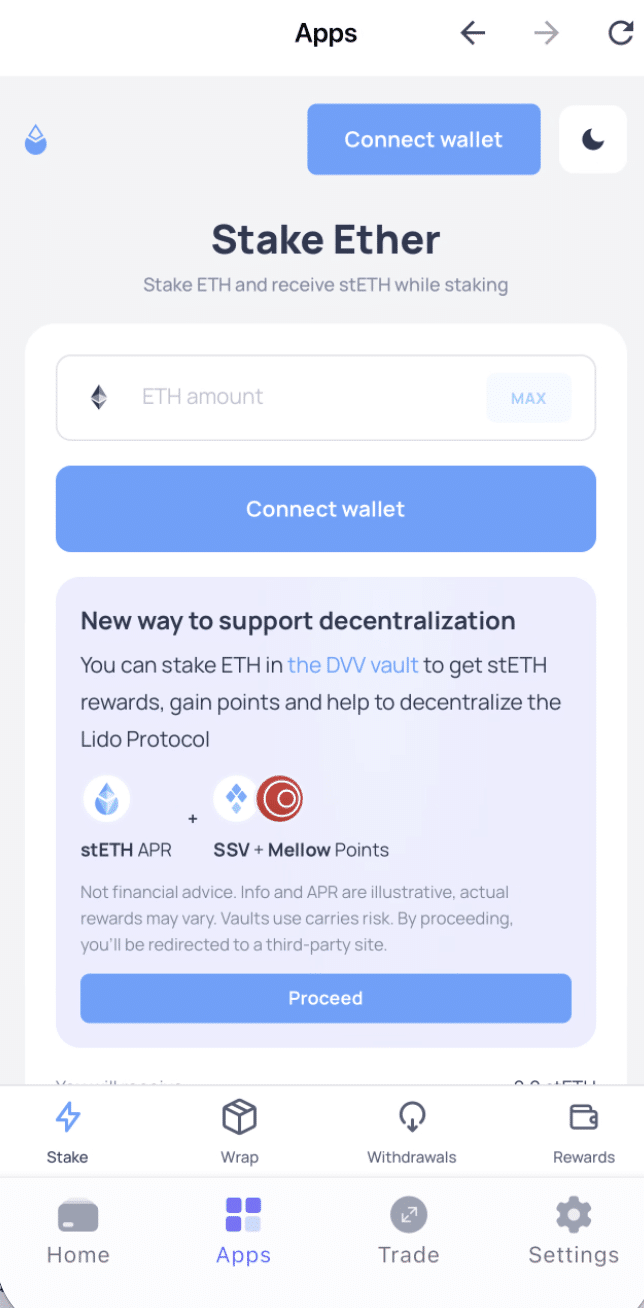Click the MAX amount button
Screen dimensions: 644x1308
tap(528, 397)
